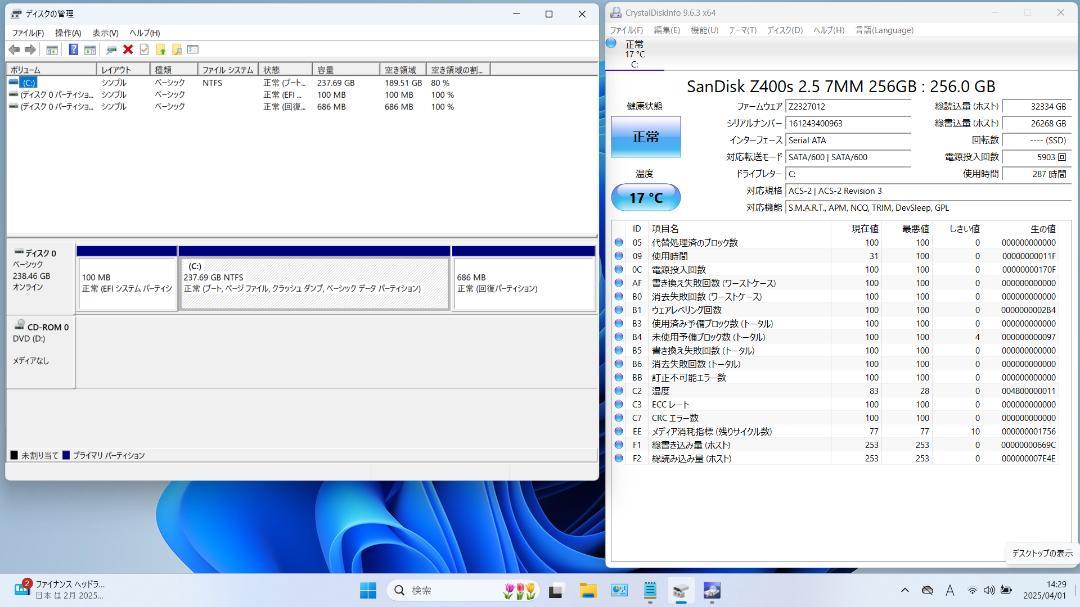
Task: Sort by 容量 column header in Disk Management
Action: click(x=346, y=70)
